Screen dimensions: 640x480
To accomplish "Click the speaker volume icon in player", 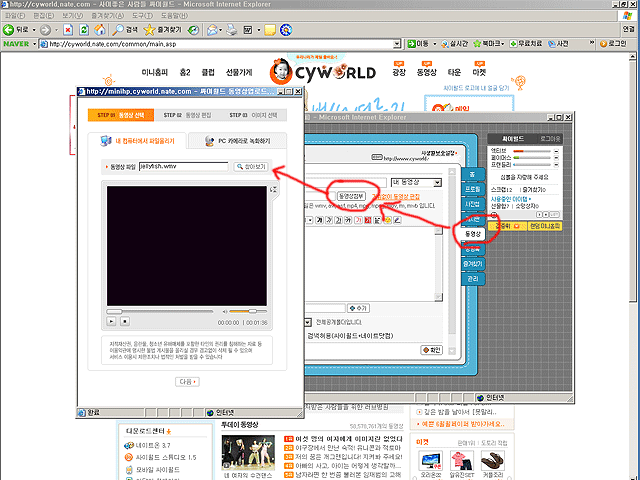I will pyautogui.click(x=224, y=311).
